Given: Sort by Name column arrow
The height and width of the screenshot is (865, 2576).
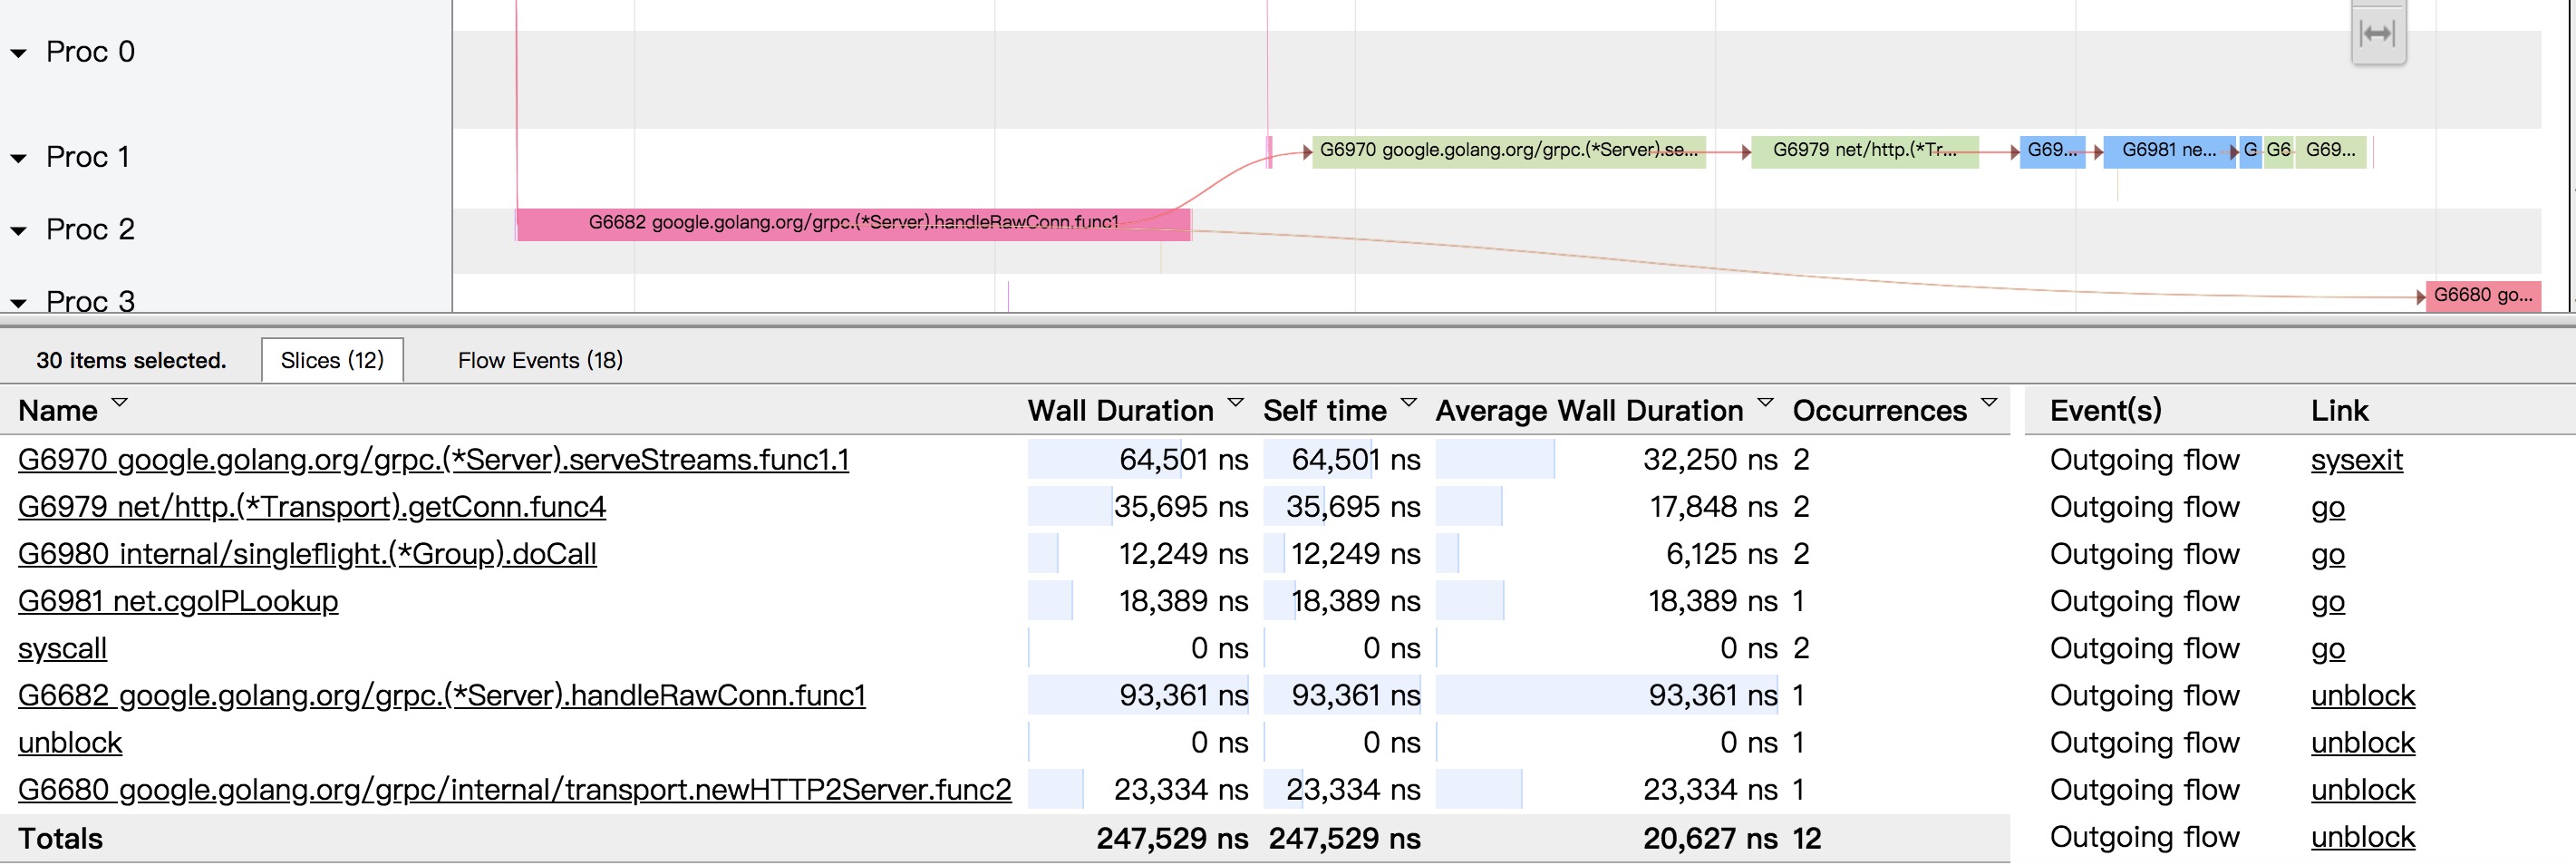Looking at the screenshot, I should pos(120,403).
